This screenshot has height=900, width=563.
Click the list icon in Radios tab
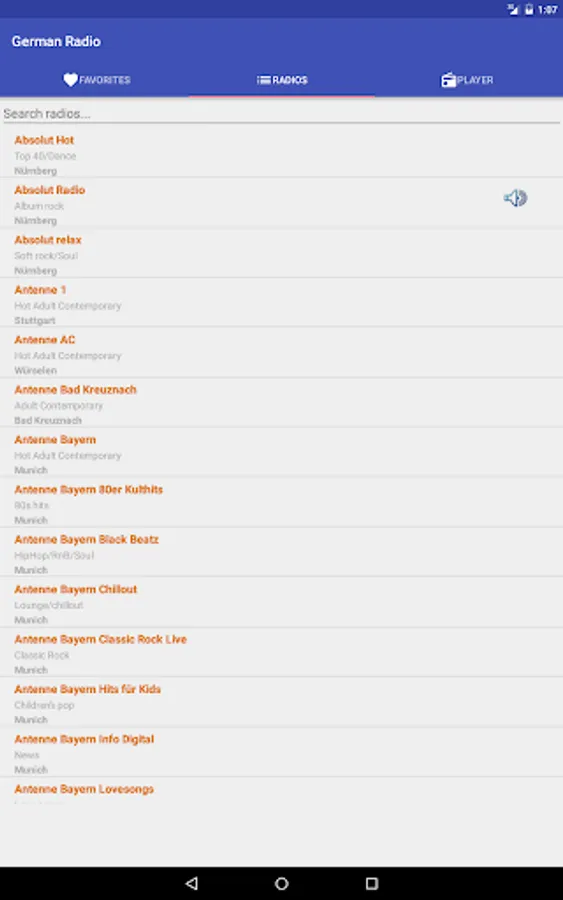[x=263, y=80]
